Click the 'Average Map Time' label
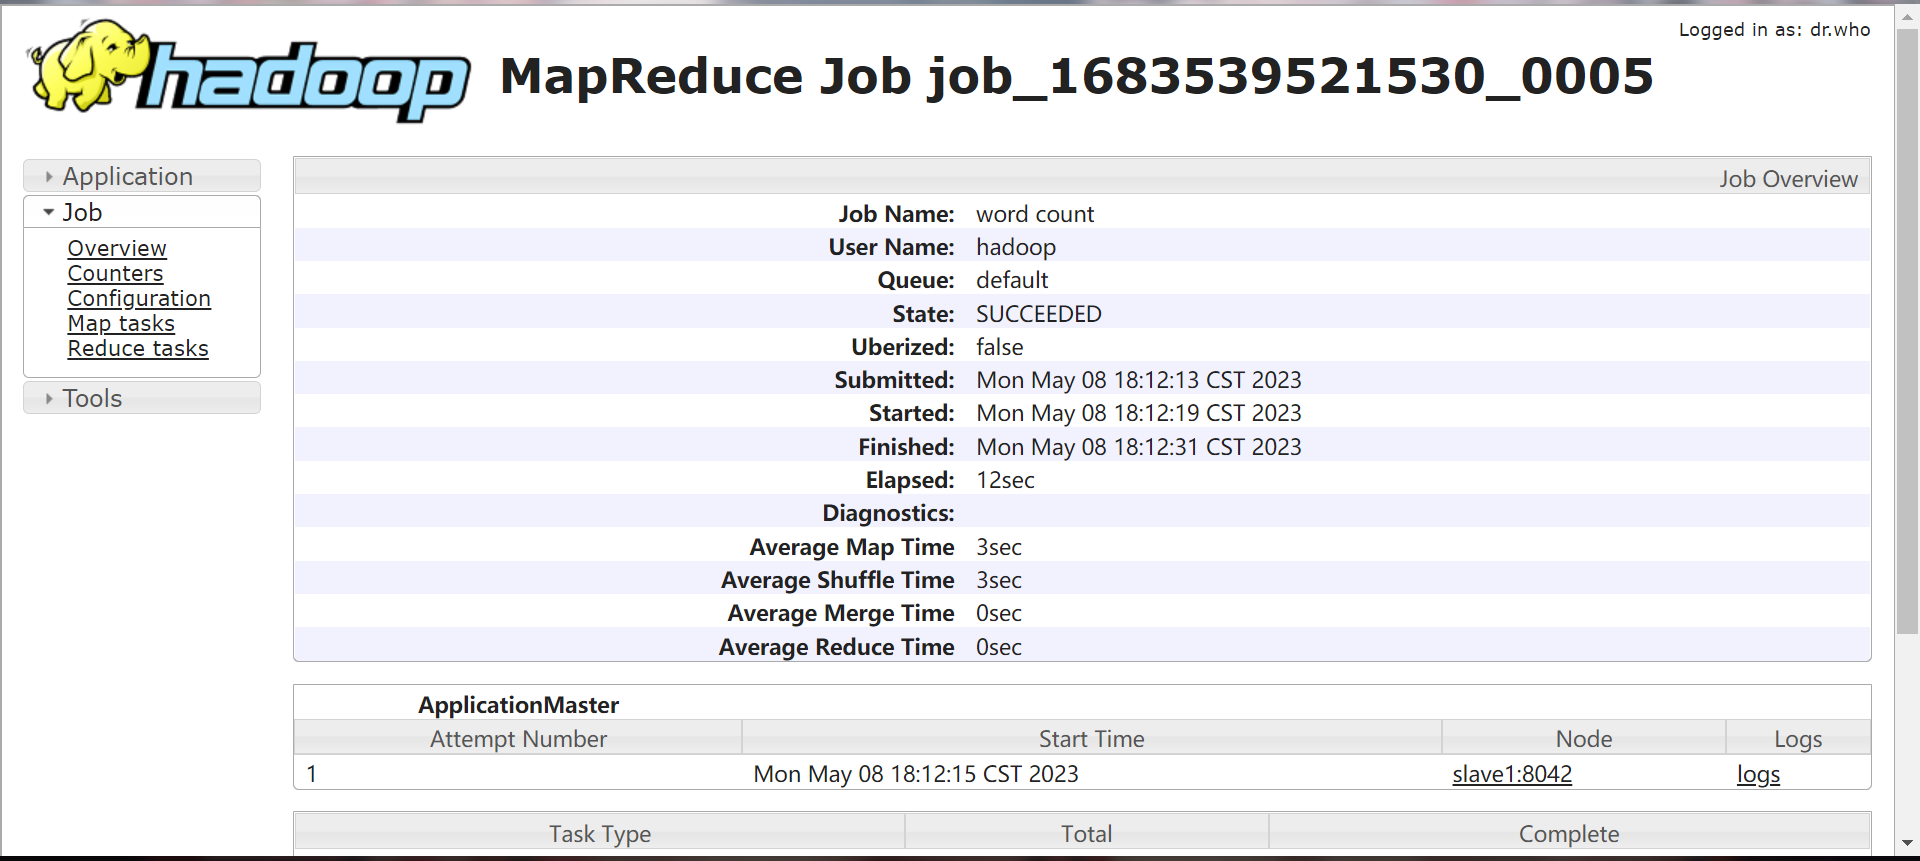The image size is (1920, 861). (852, 547)
